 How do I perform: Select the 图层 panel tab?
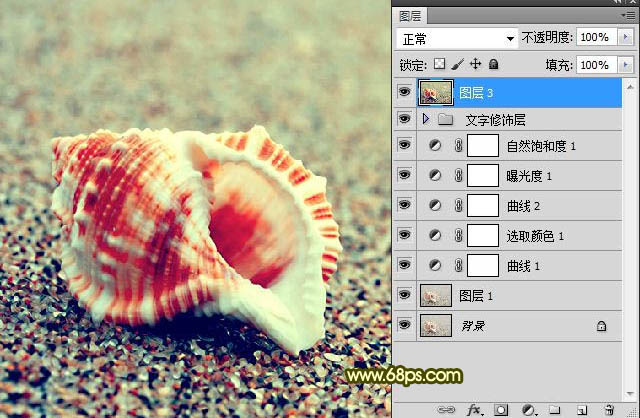(x=410, y=15)
